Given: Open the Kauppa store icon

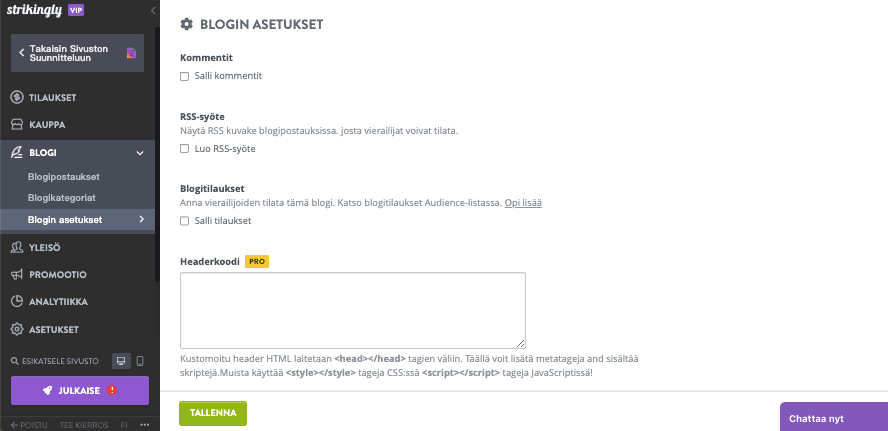Looking at the screenshot, I should (x=17, y=125).
